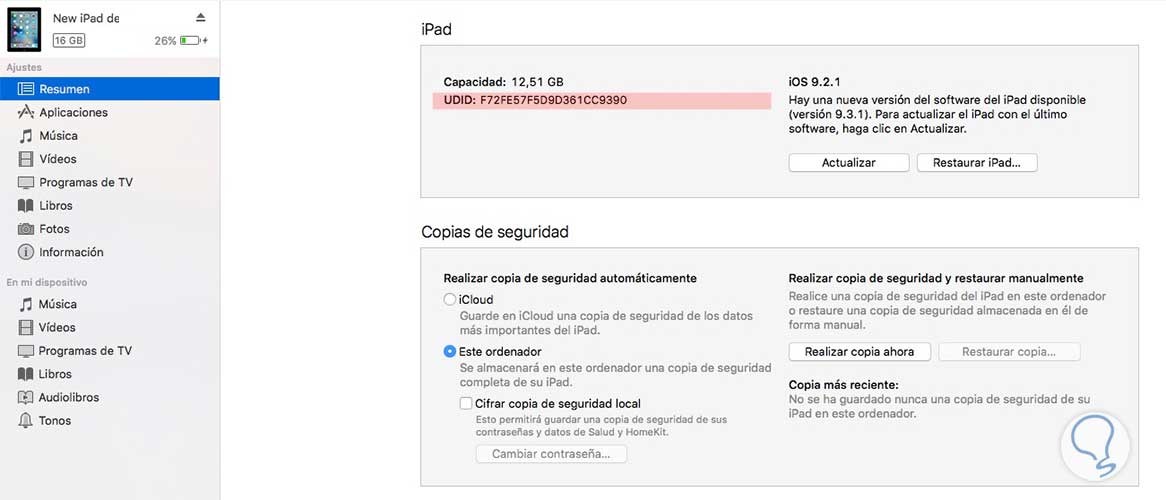Click the eject icon next to New iPad
The width and height of the screenshot is (1166, 500).
200,18
